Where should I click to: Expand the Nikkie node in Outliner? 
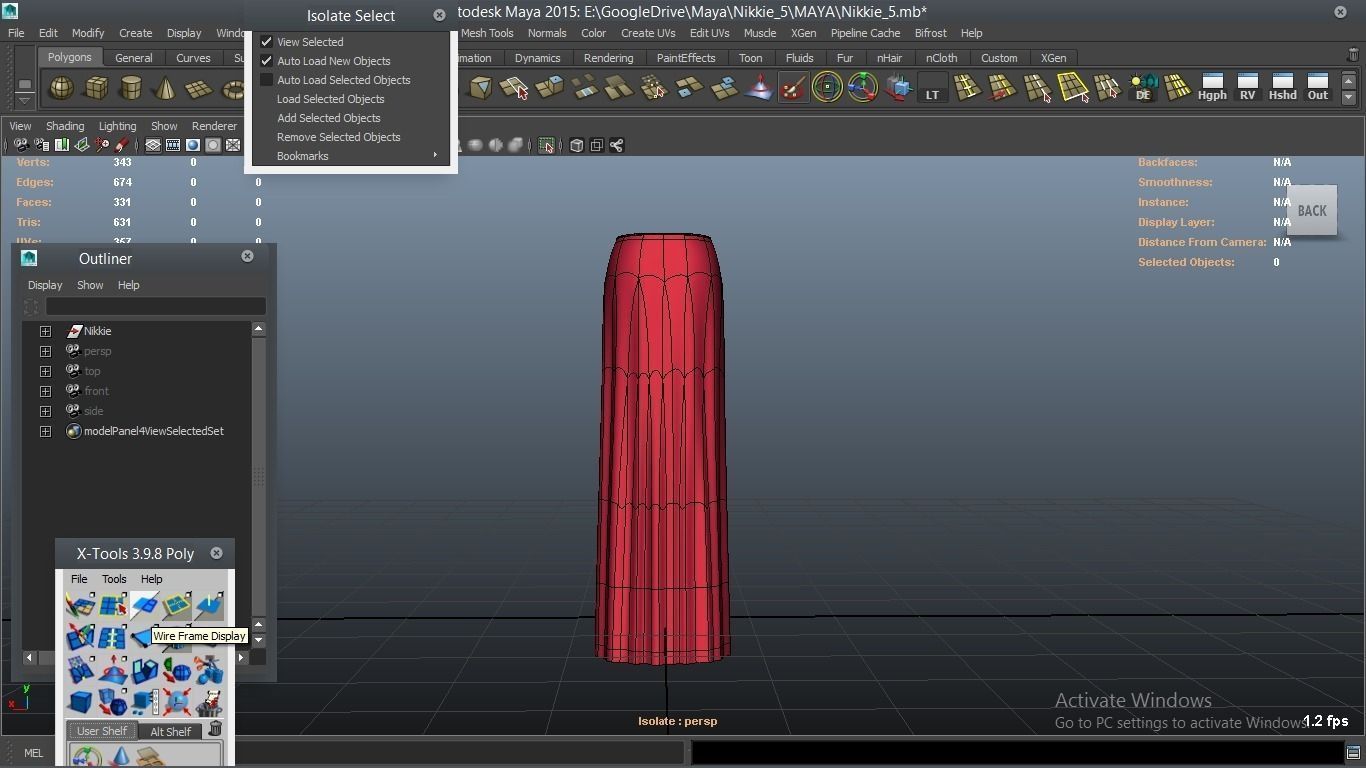click(45, 331)
